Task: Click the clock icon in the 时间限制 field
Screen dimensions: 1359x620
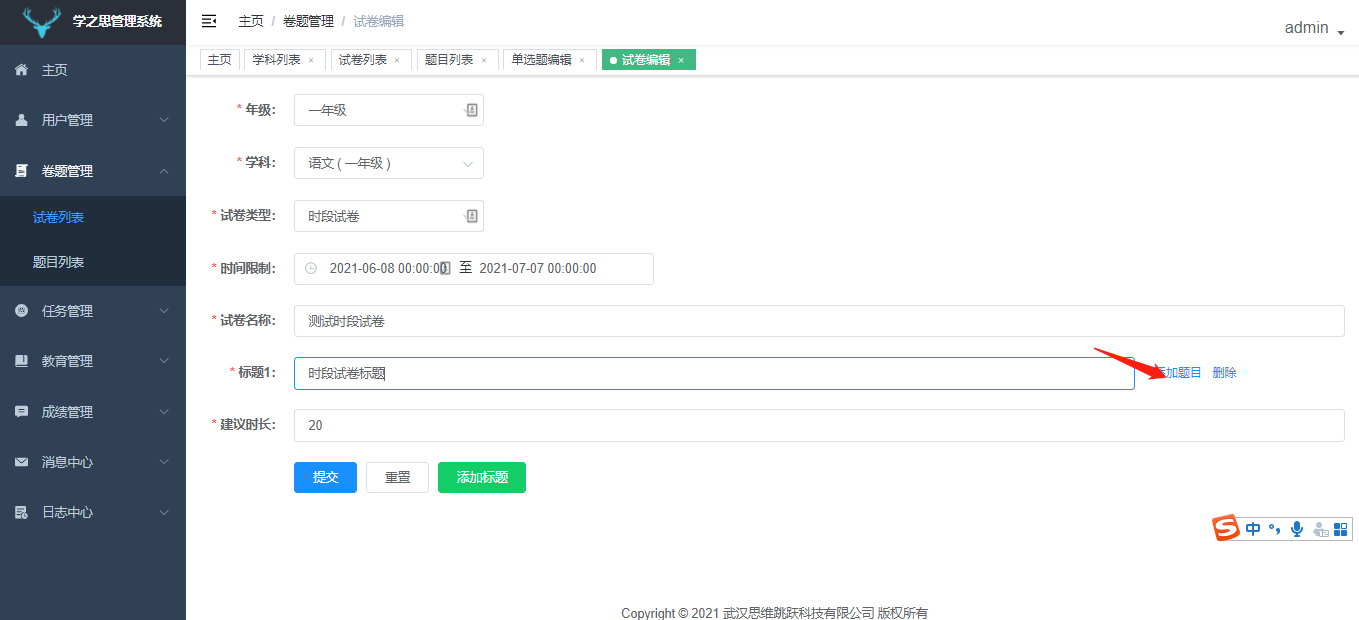Action: (x=309, y=268)
